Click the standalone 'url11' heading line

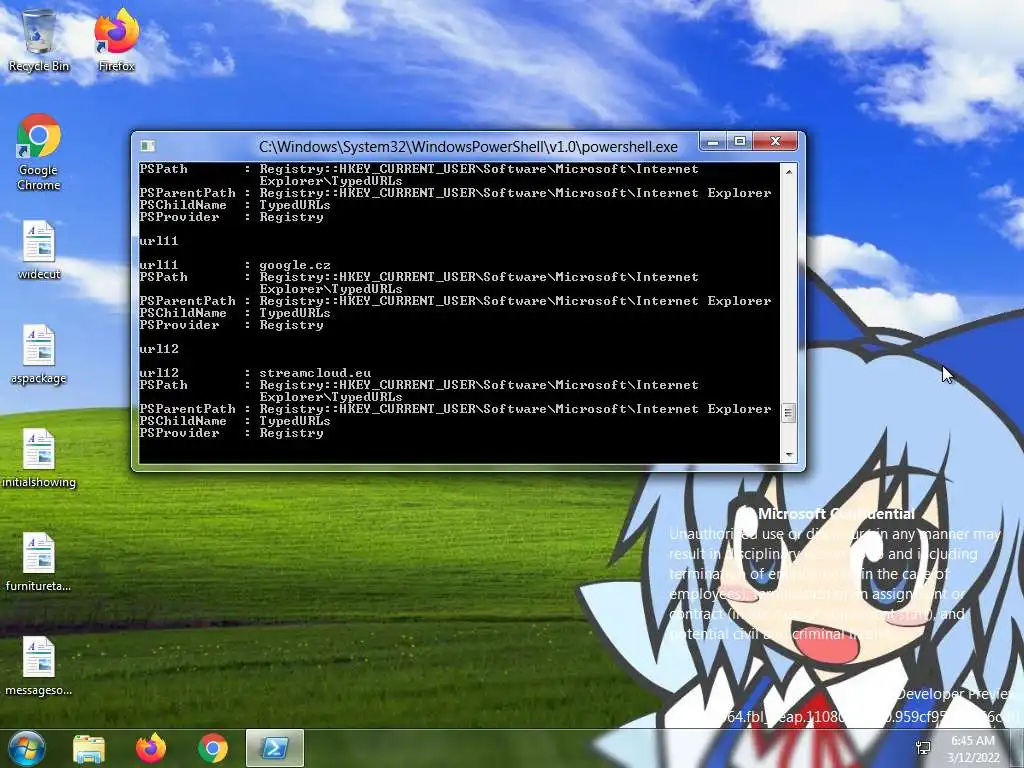[159, 241]
